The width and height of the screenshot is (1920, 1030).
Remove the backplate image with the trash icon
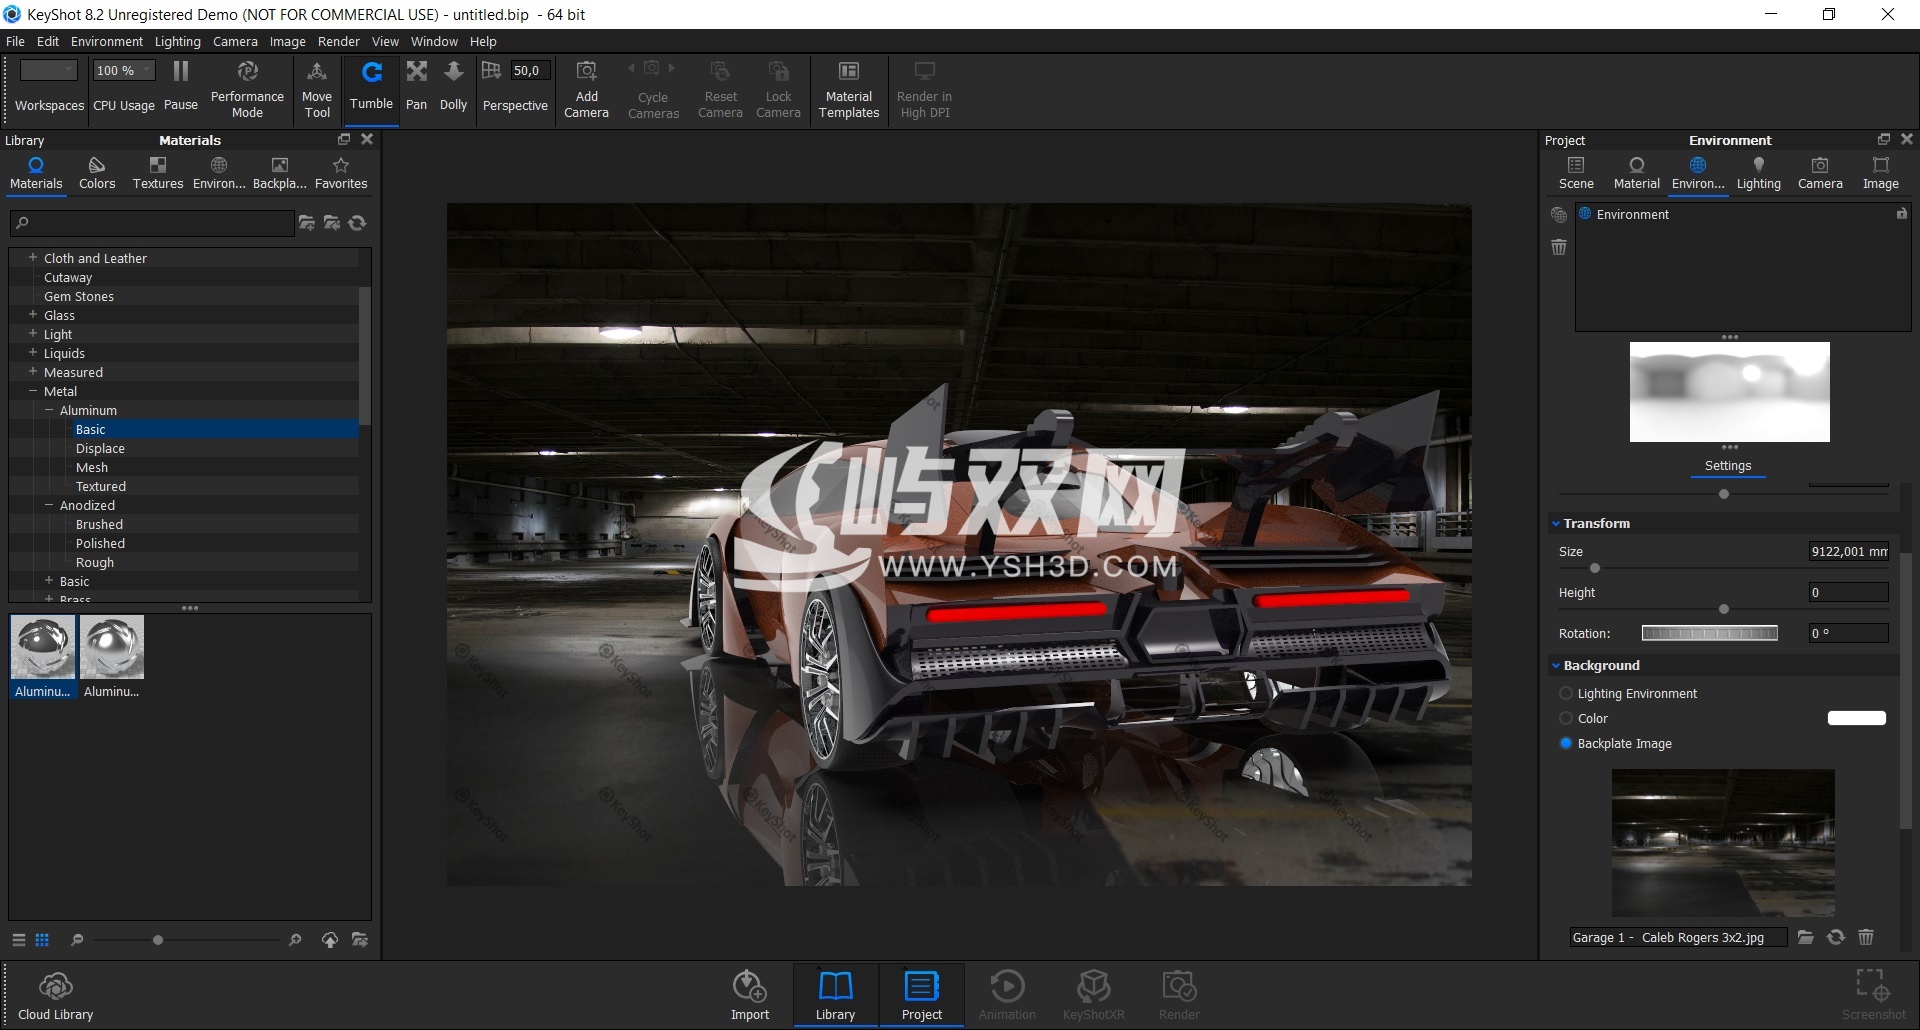click(x=1866, y=937)
